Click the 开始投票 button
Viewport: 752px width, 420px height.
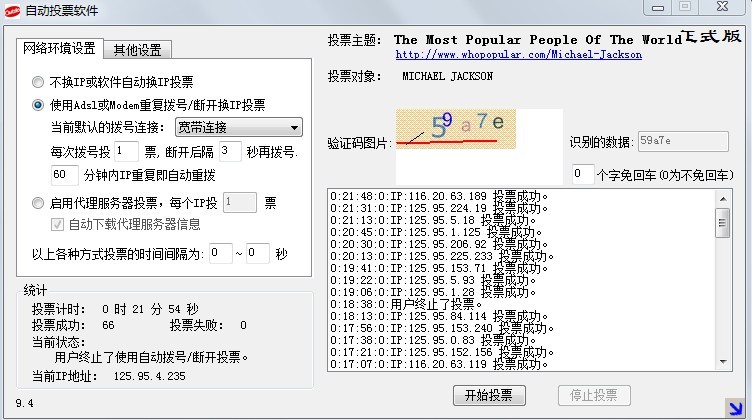489,394
